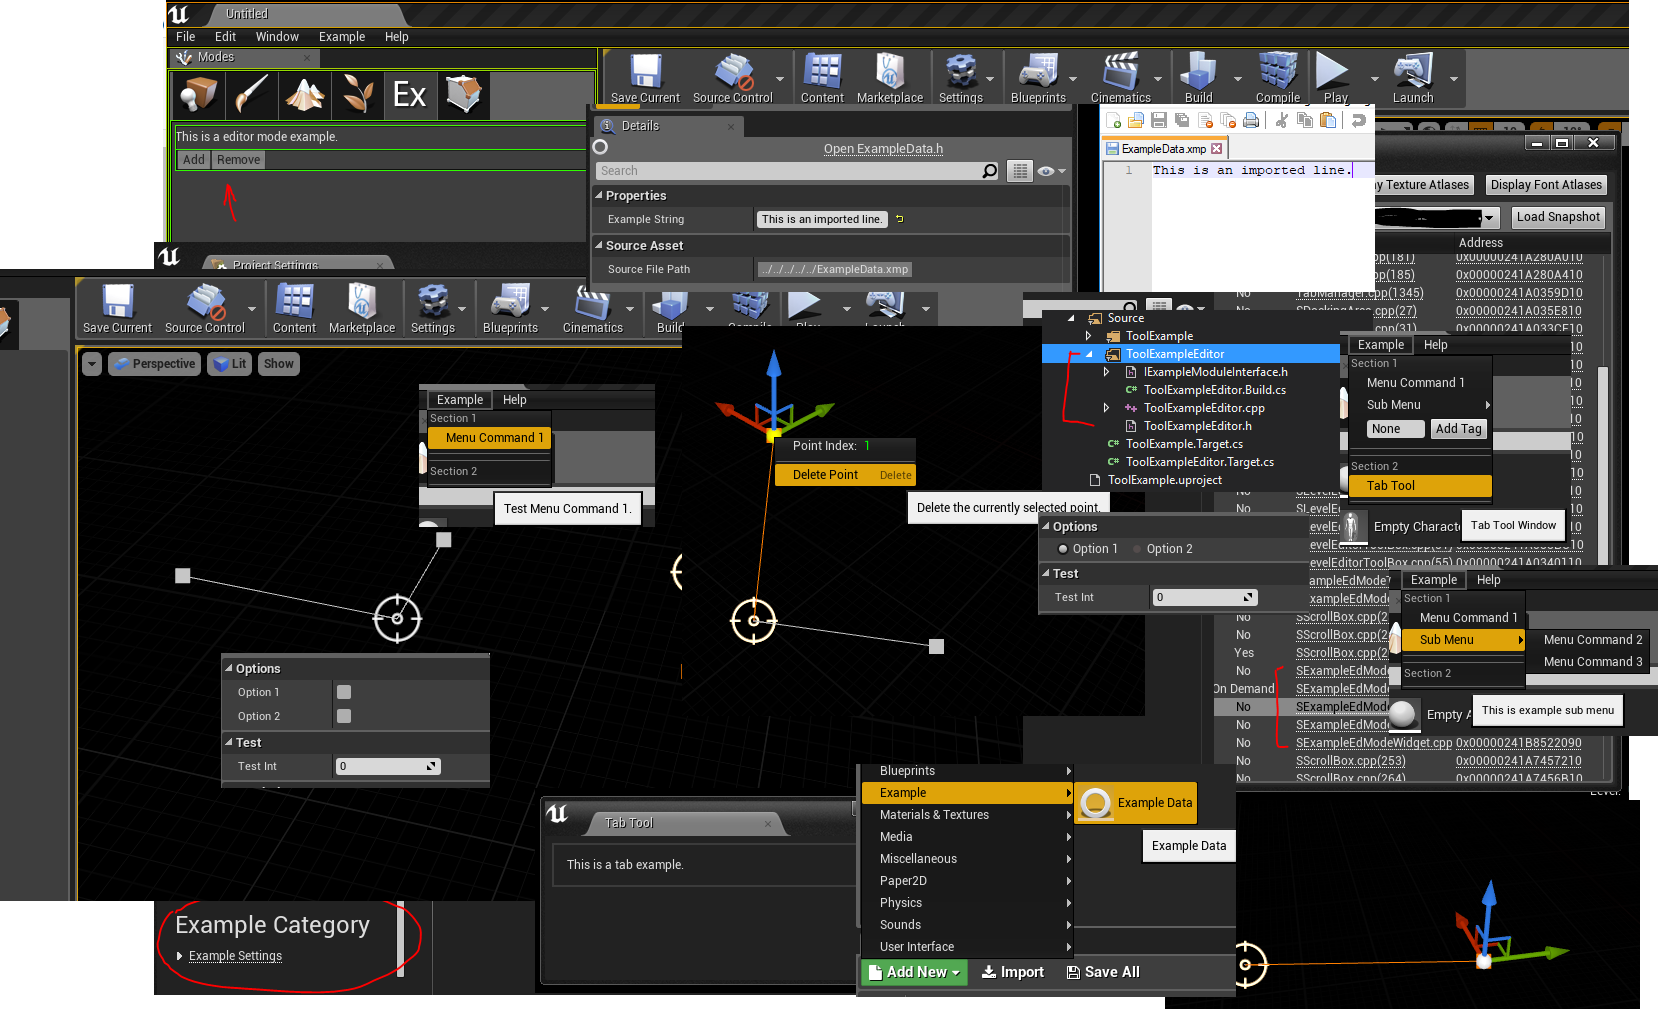Viewport: 1658px width, 1009px height.
Task: Collapse the Source Asset section
Action: point(599,245)
